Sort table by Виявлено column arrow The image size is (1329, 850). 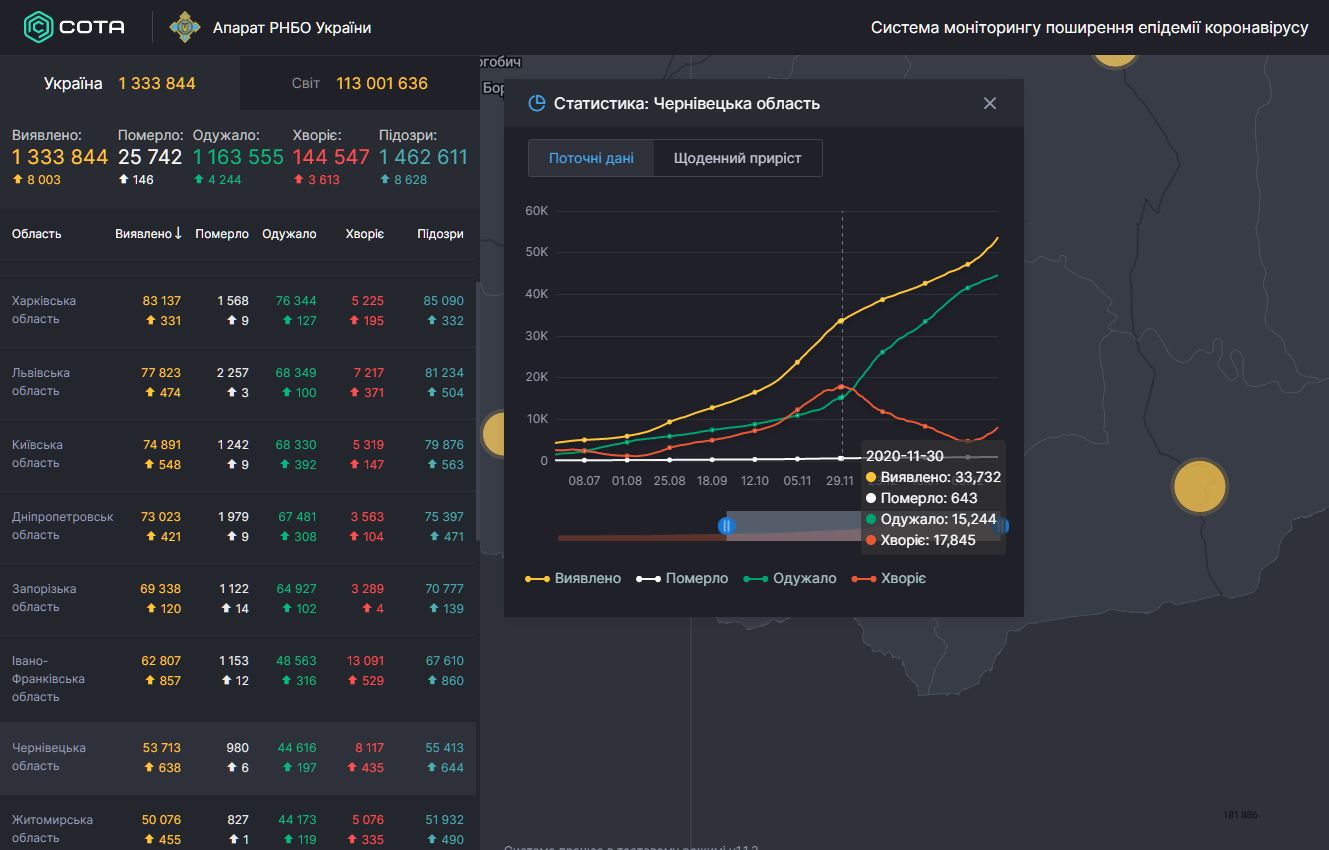pos(178,234)
